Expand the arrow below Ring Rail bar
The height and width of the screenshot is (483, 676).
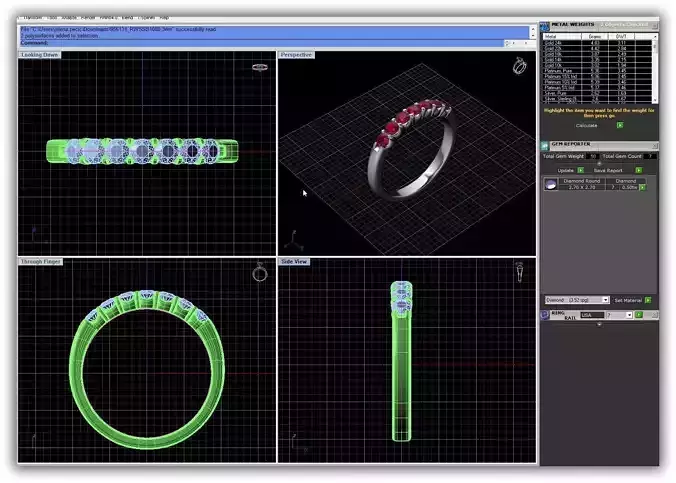pyautogui.click(x=599, y=324)
